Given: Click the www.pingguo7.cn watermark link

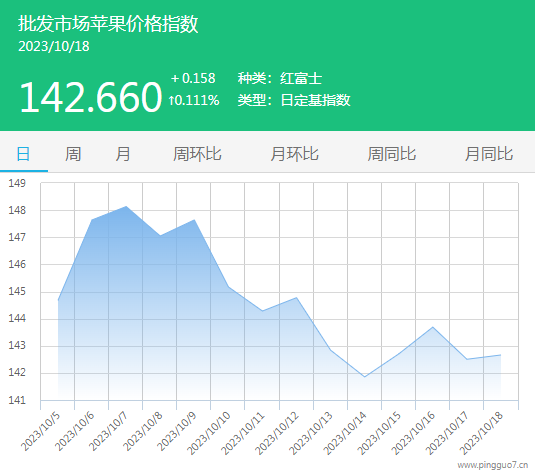Looking at the screenshot, I should pyautogui.click(x=493, y=465).
